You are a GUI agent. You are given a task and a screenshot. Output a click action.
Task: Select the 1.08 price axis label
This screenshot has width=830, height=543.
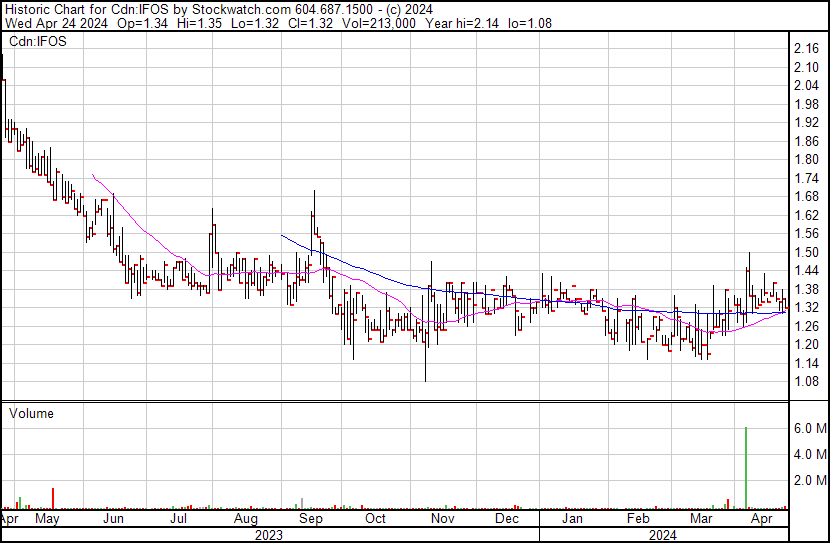[806, 381]
